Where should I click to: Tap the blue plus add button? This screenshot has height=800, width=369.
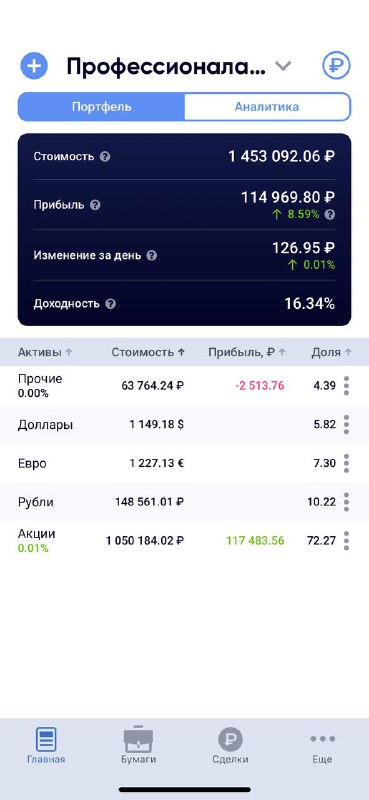(x=34, y=66)
